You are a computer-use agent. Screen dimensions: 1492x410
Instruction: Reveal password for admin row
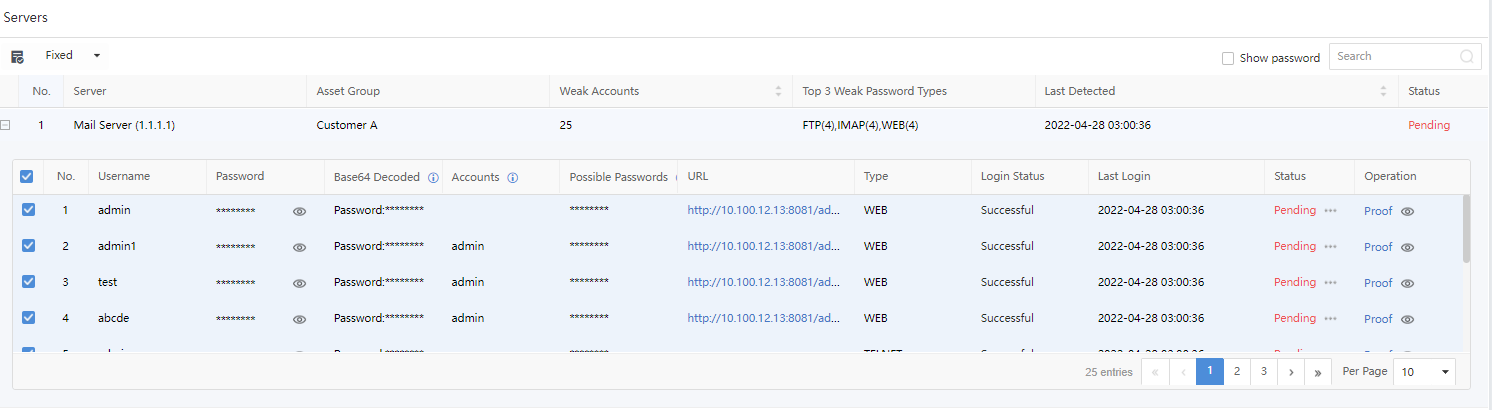click(x=299, y=211)
